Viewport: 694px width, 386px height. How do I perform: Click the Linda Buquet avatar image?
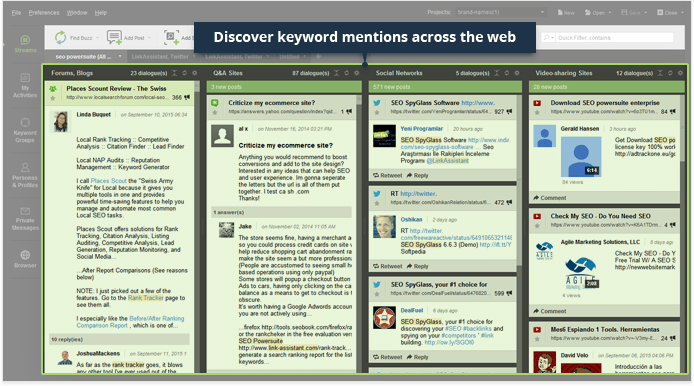(x=61, y=122)
